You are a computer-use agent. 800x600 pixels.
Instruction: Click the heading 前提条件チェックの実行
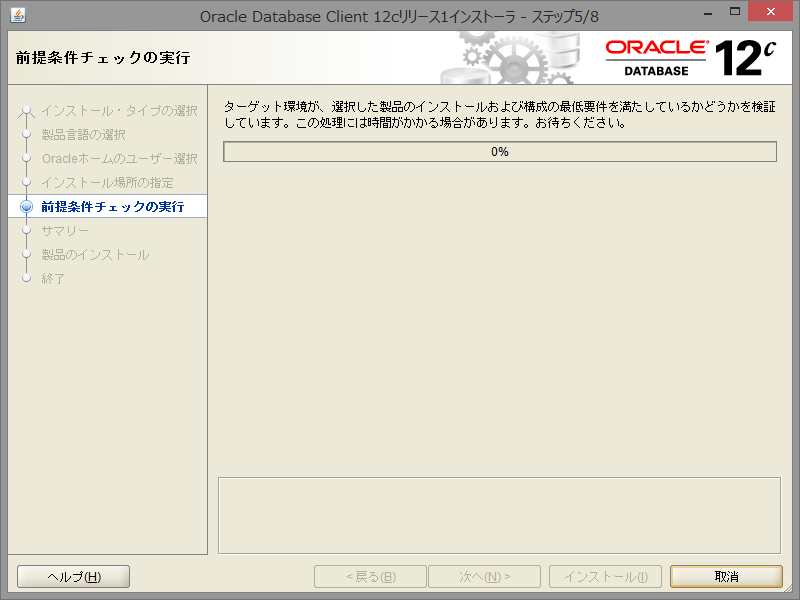103,58
